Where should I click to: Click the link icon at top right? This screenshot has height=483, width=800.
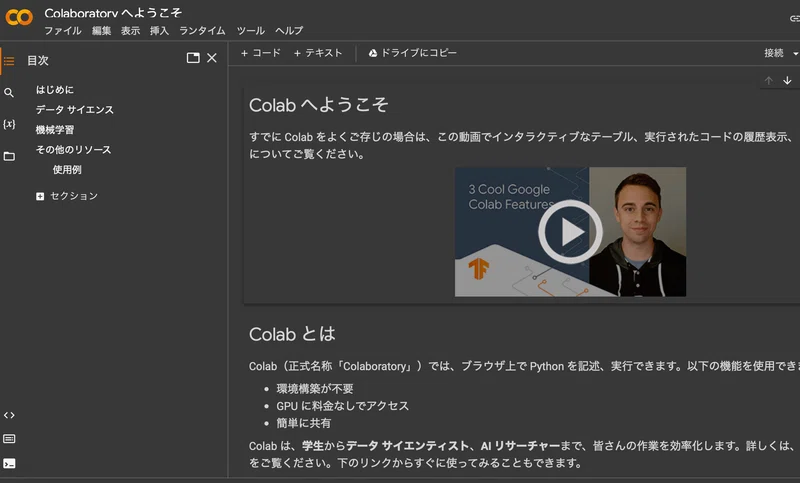coord(794,18)
